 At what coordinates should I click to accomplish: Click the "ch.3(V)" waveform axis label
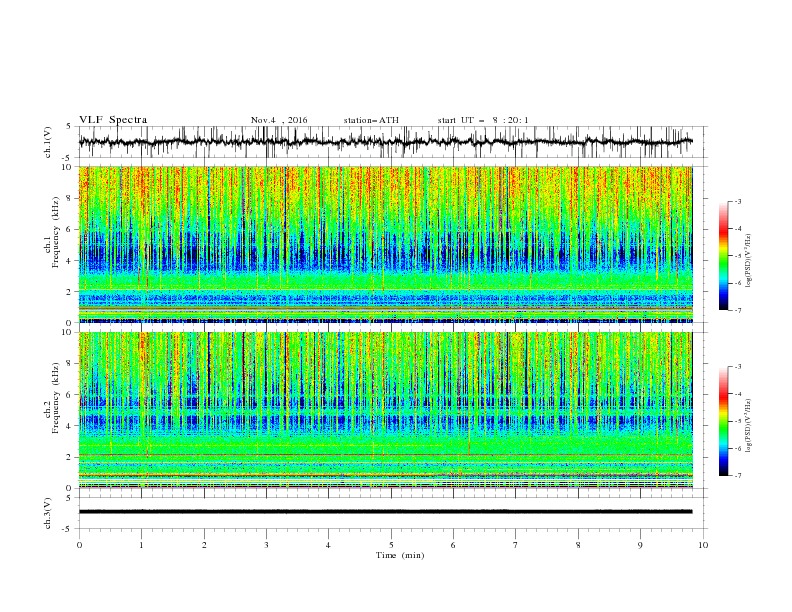coord(48,513)
